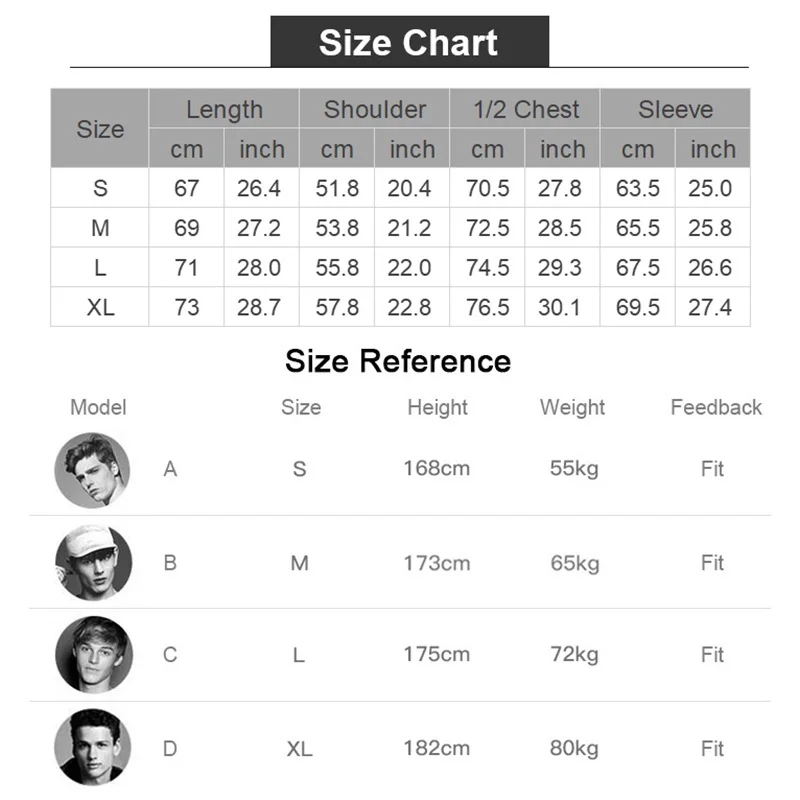This screenshot has width=800, height=800.
Task: Select the XL size row label
Action: pos(100,307)
